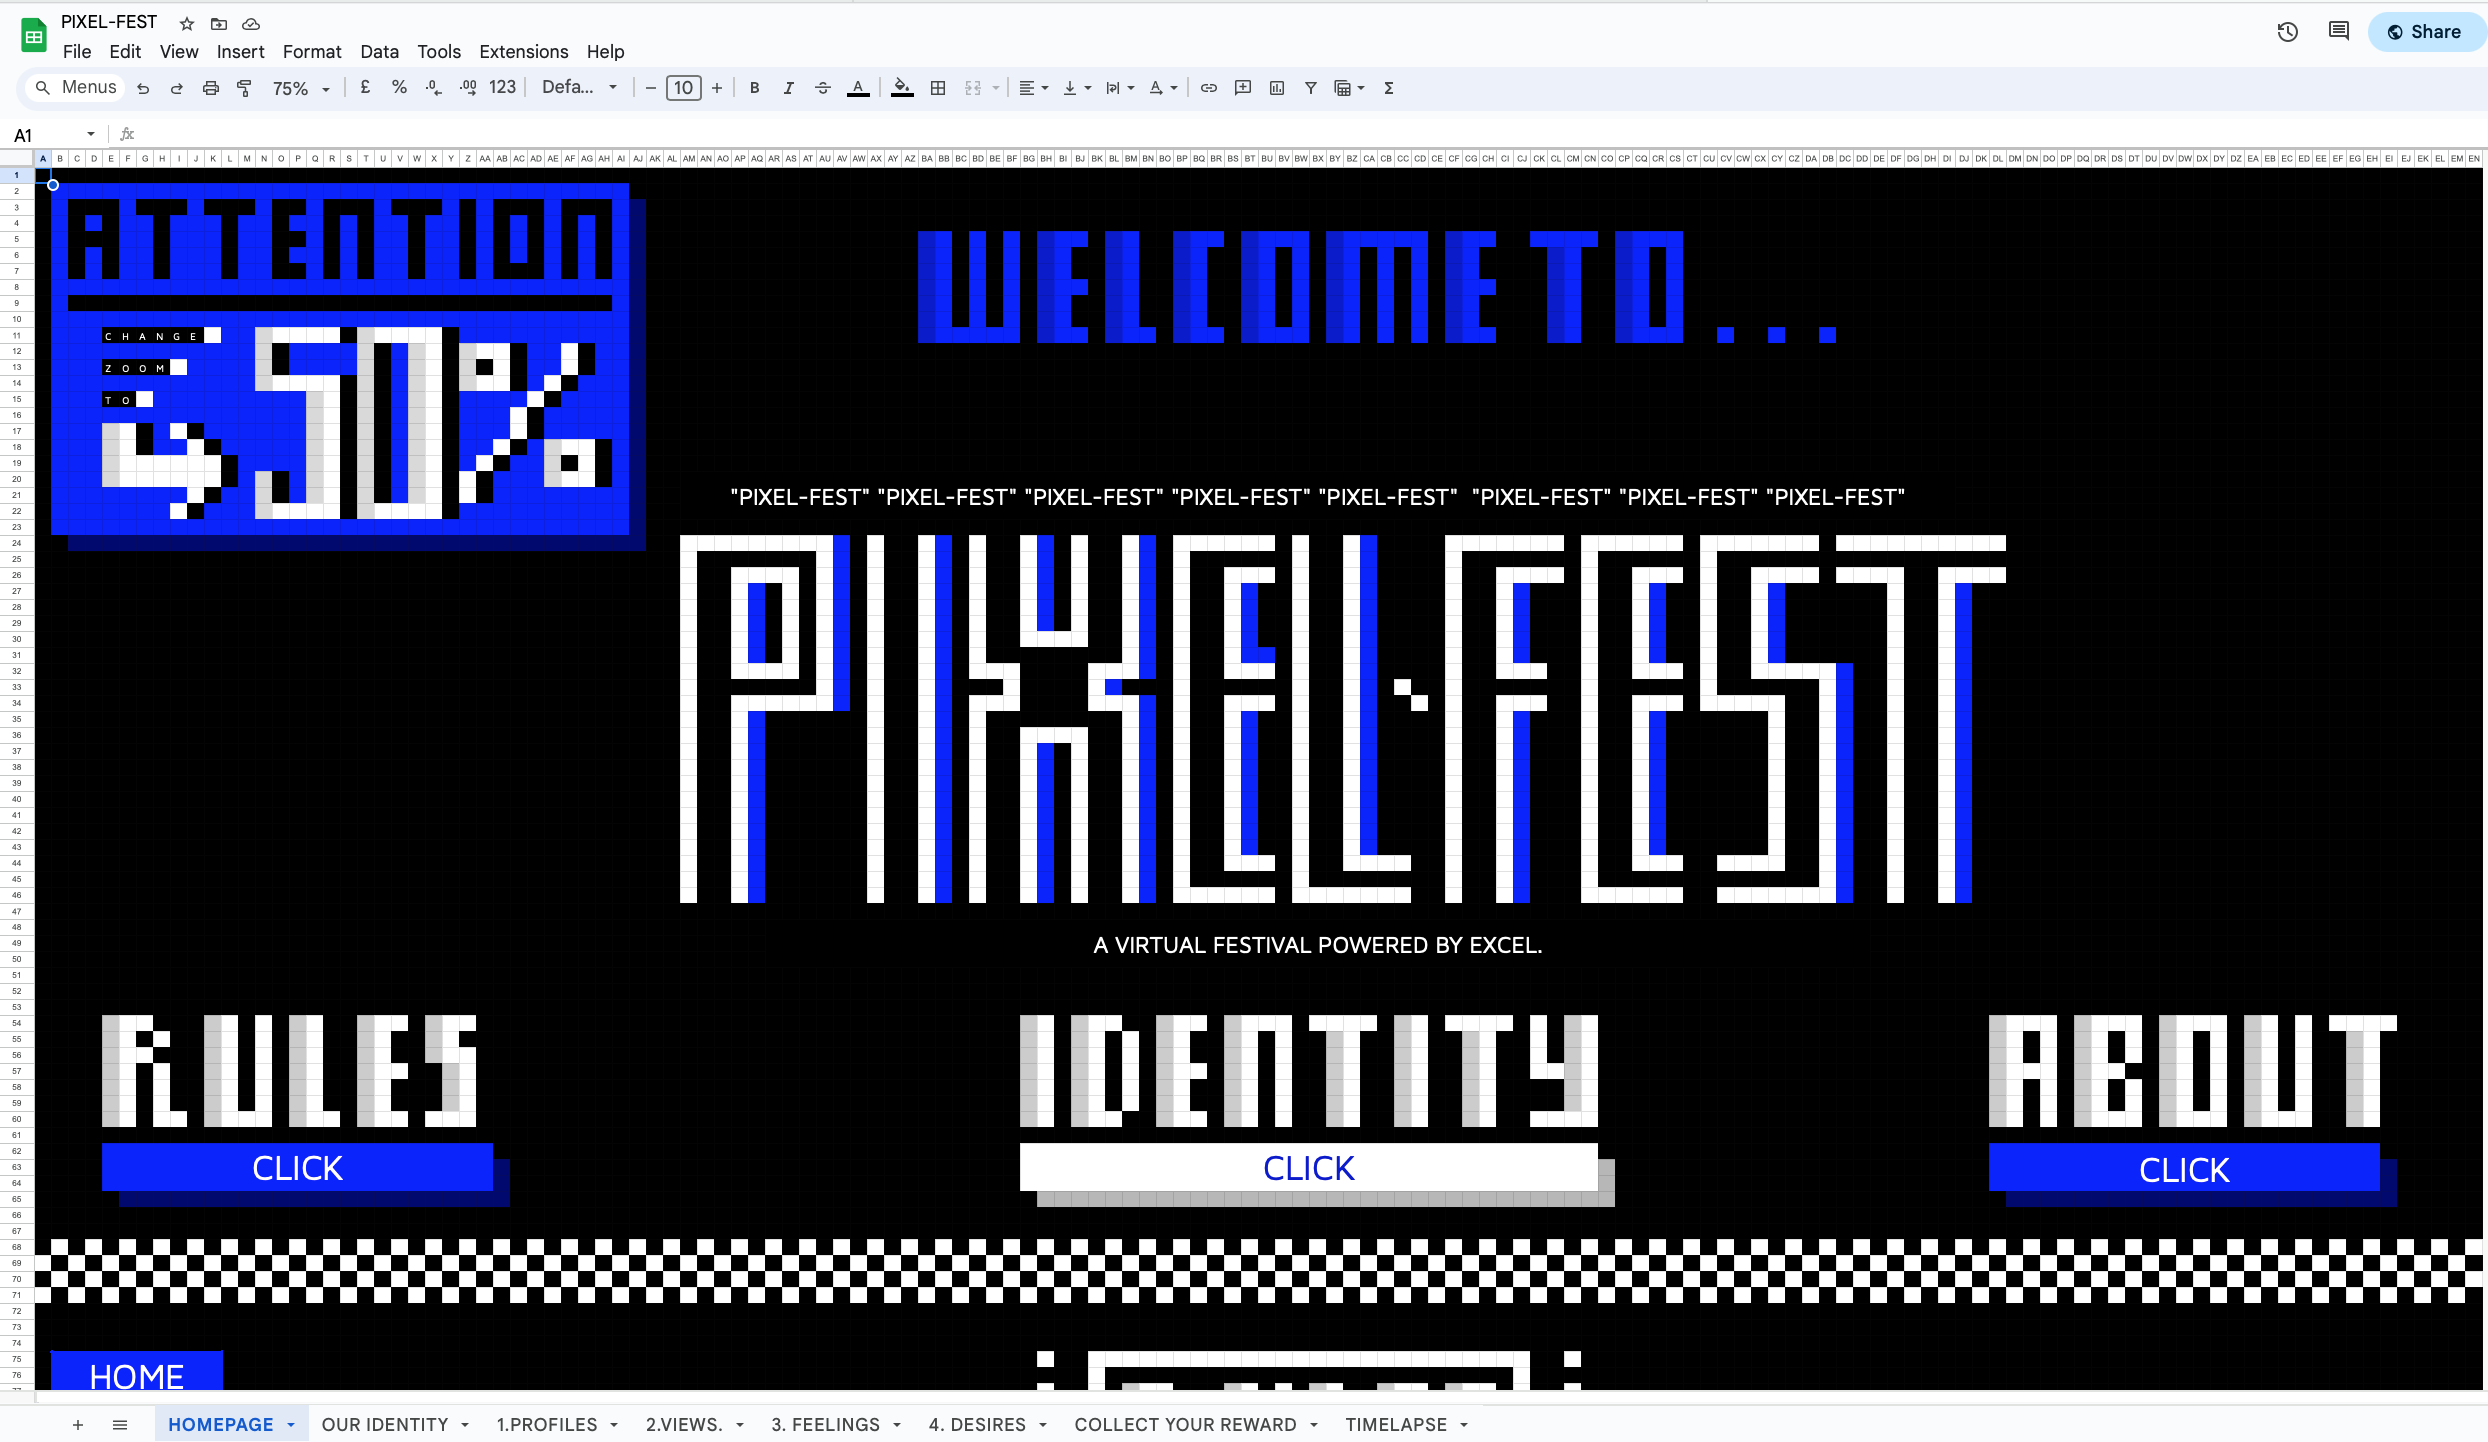The height and width of the screenshot is (1442, 2488).
Task: Click the font size input field
Action: (x=684, y=88)
